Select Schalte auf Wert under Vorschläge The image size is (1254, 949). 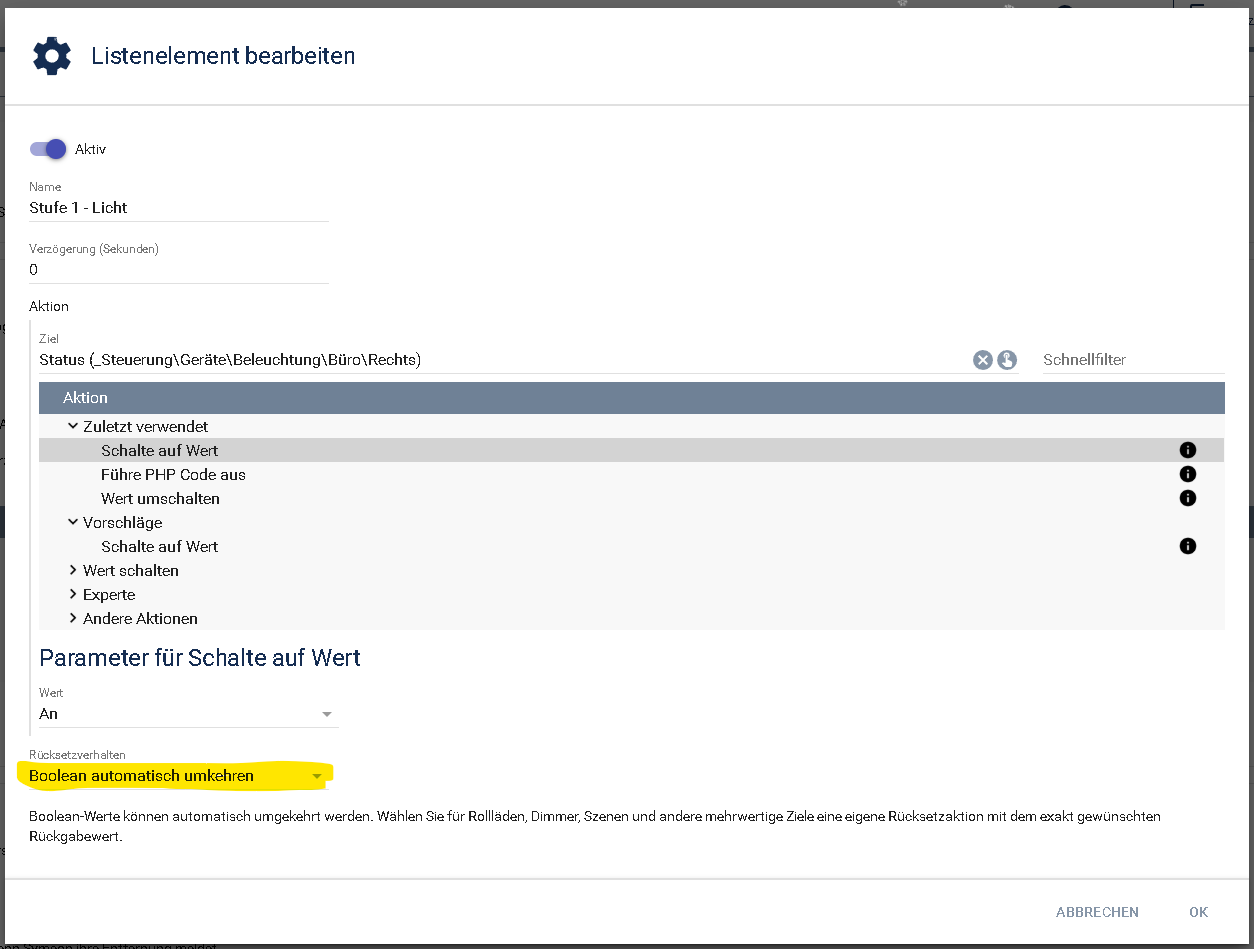pos(632,546)
